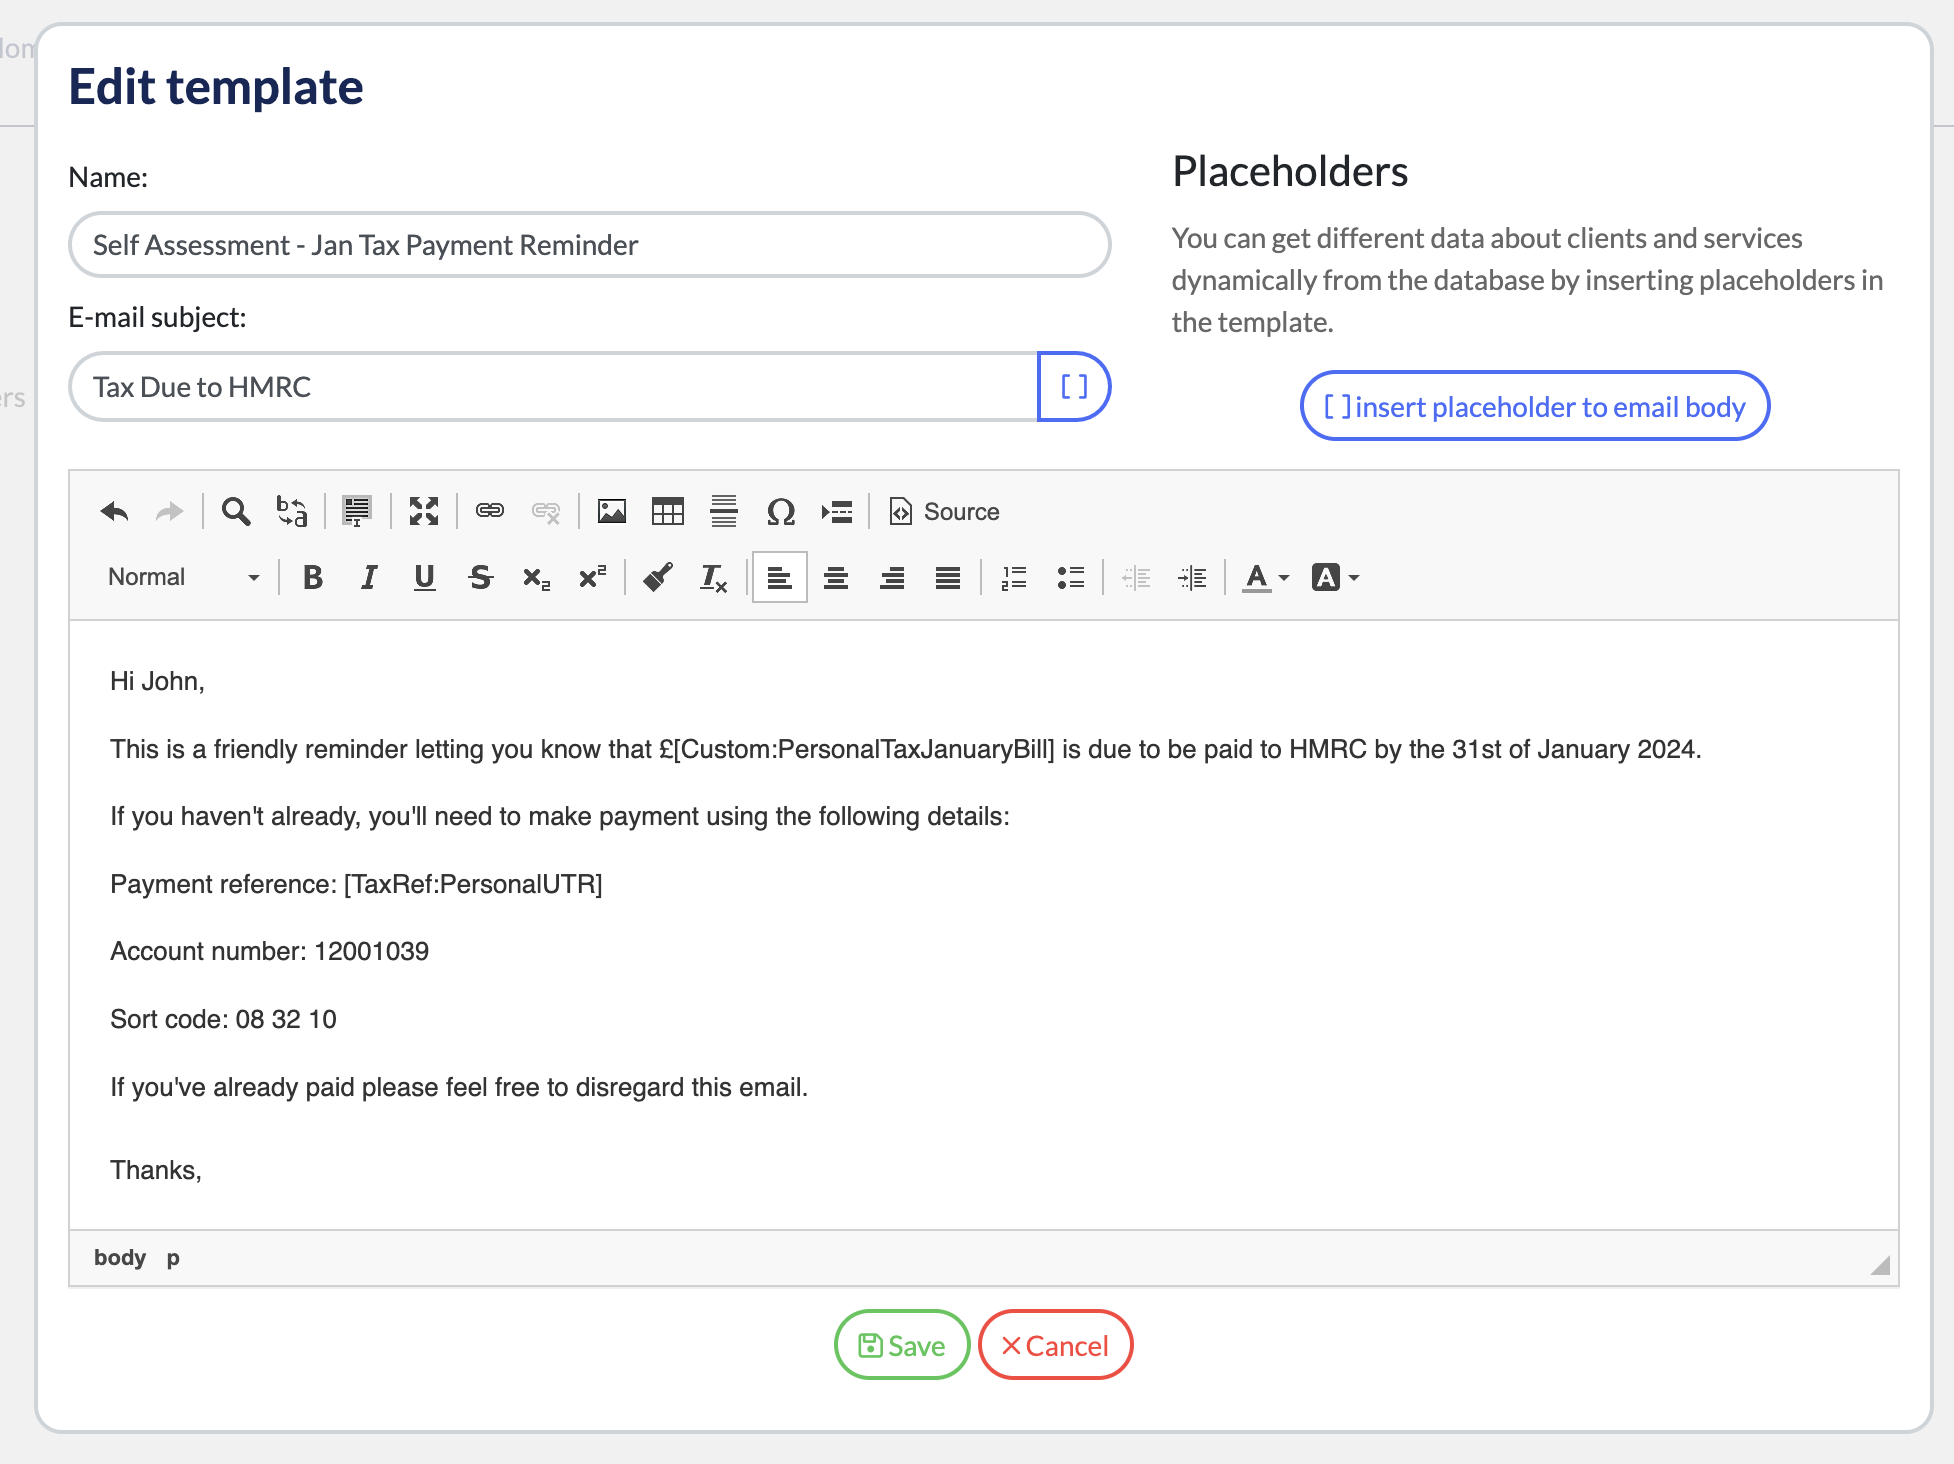Image resolution: width=1954 pixels, height=1464 pixels.
Task: Undo the last edit in the editor
Action: (x=115, y=512)
